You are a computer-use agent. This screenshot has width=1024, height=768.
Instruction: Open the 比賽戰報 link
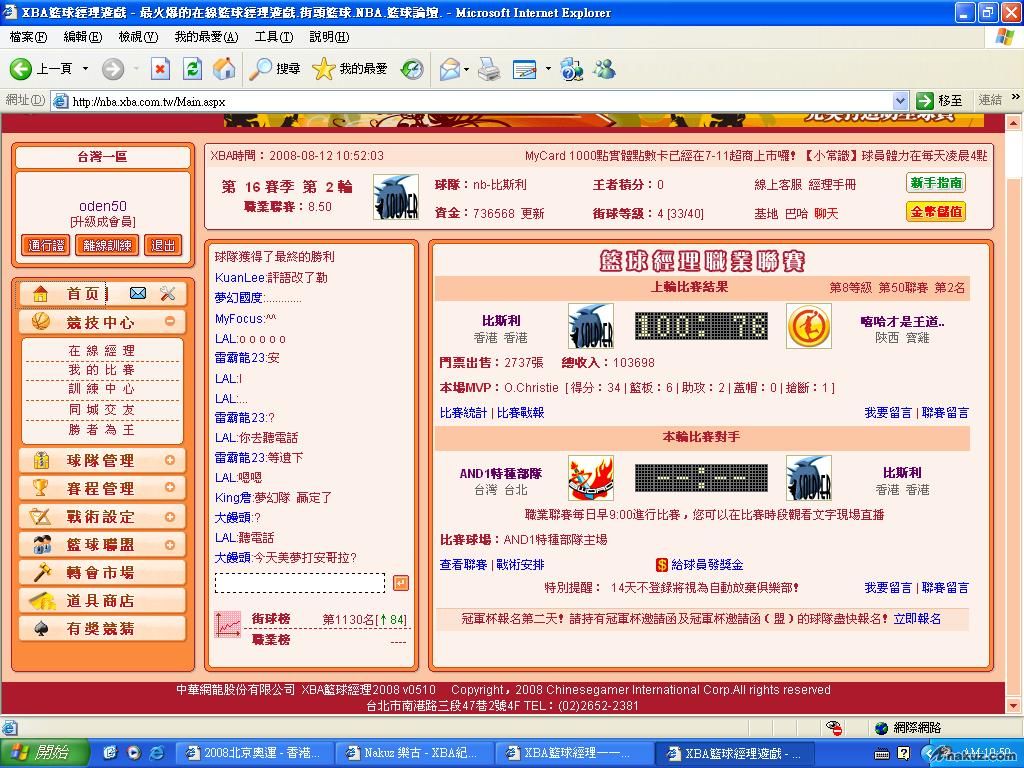(x=520, y=413)
